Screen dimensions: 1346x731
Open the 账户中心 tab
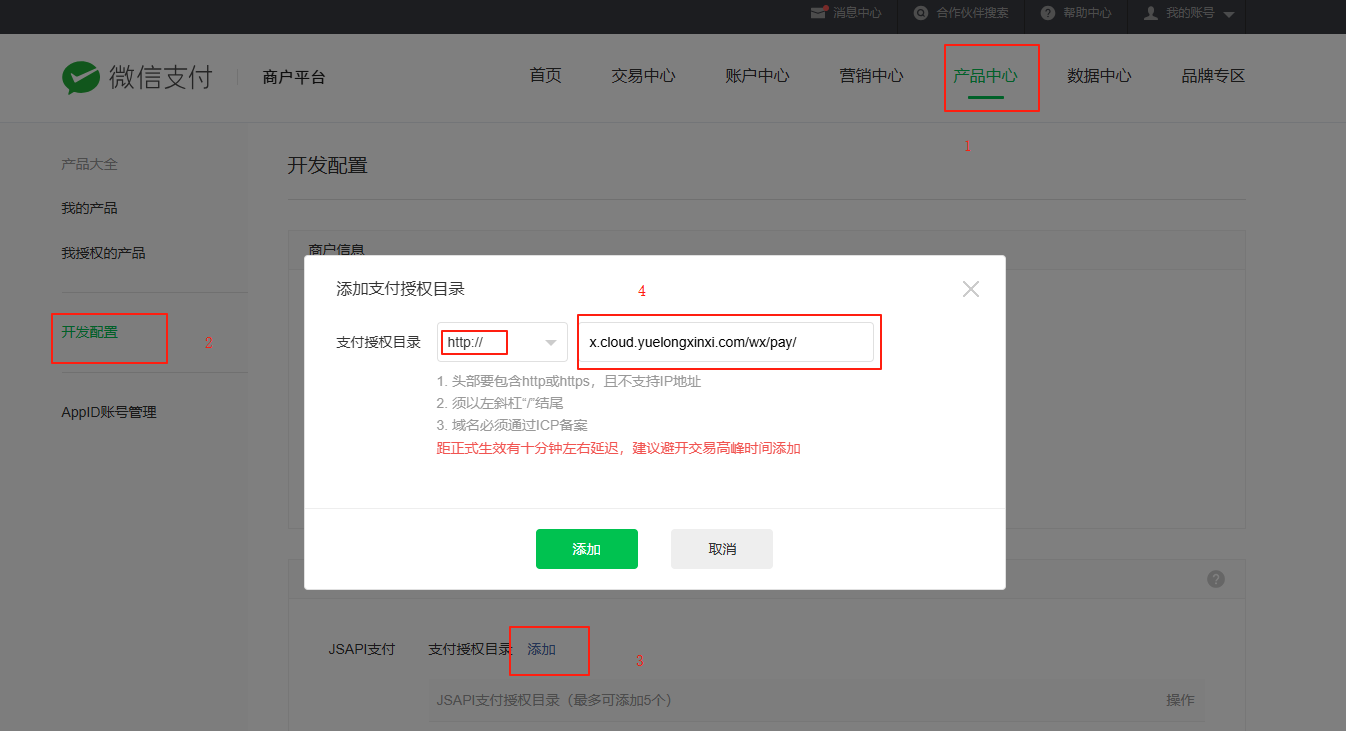pyautogui.click(x=757, y=76)
